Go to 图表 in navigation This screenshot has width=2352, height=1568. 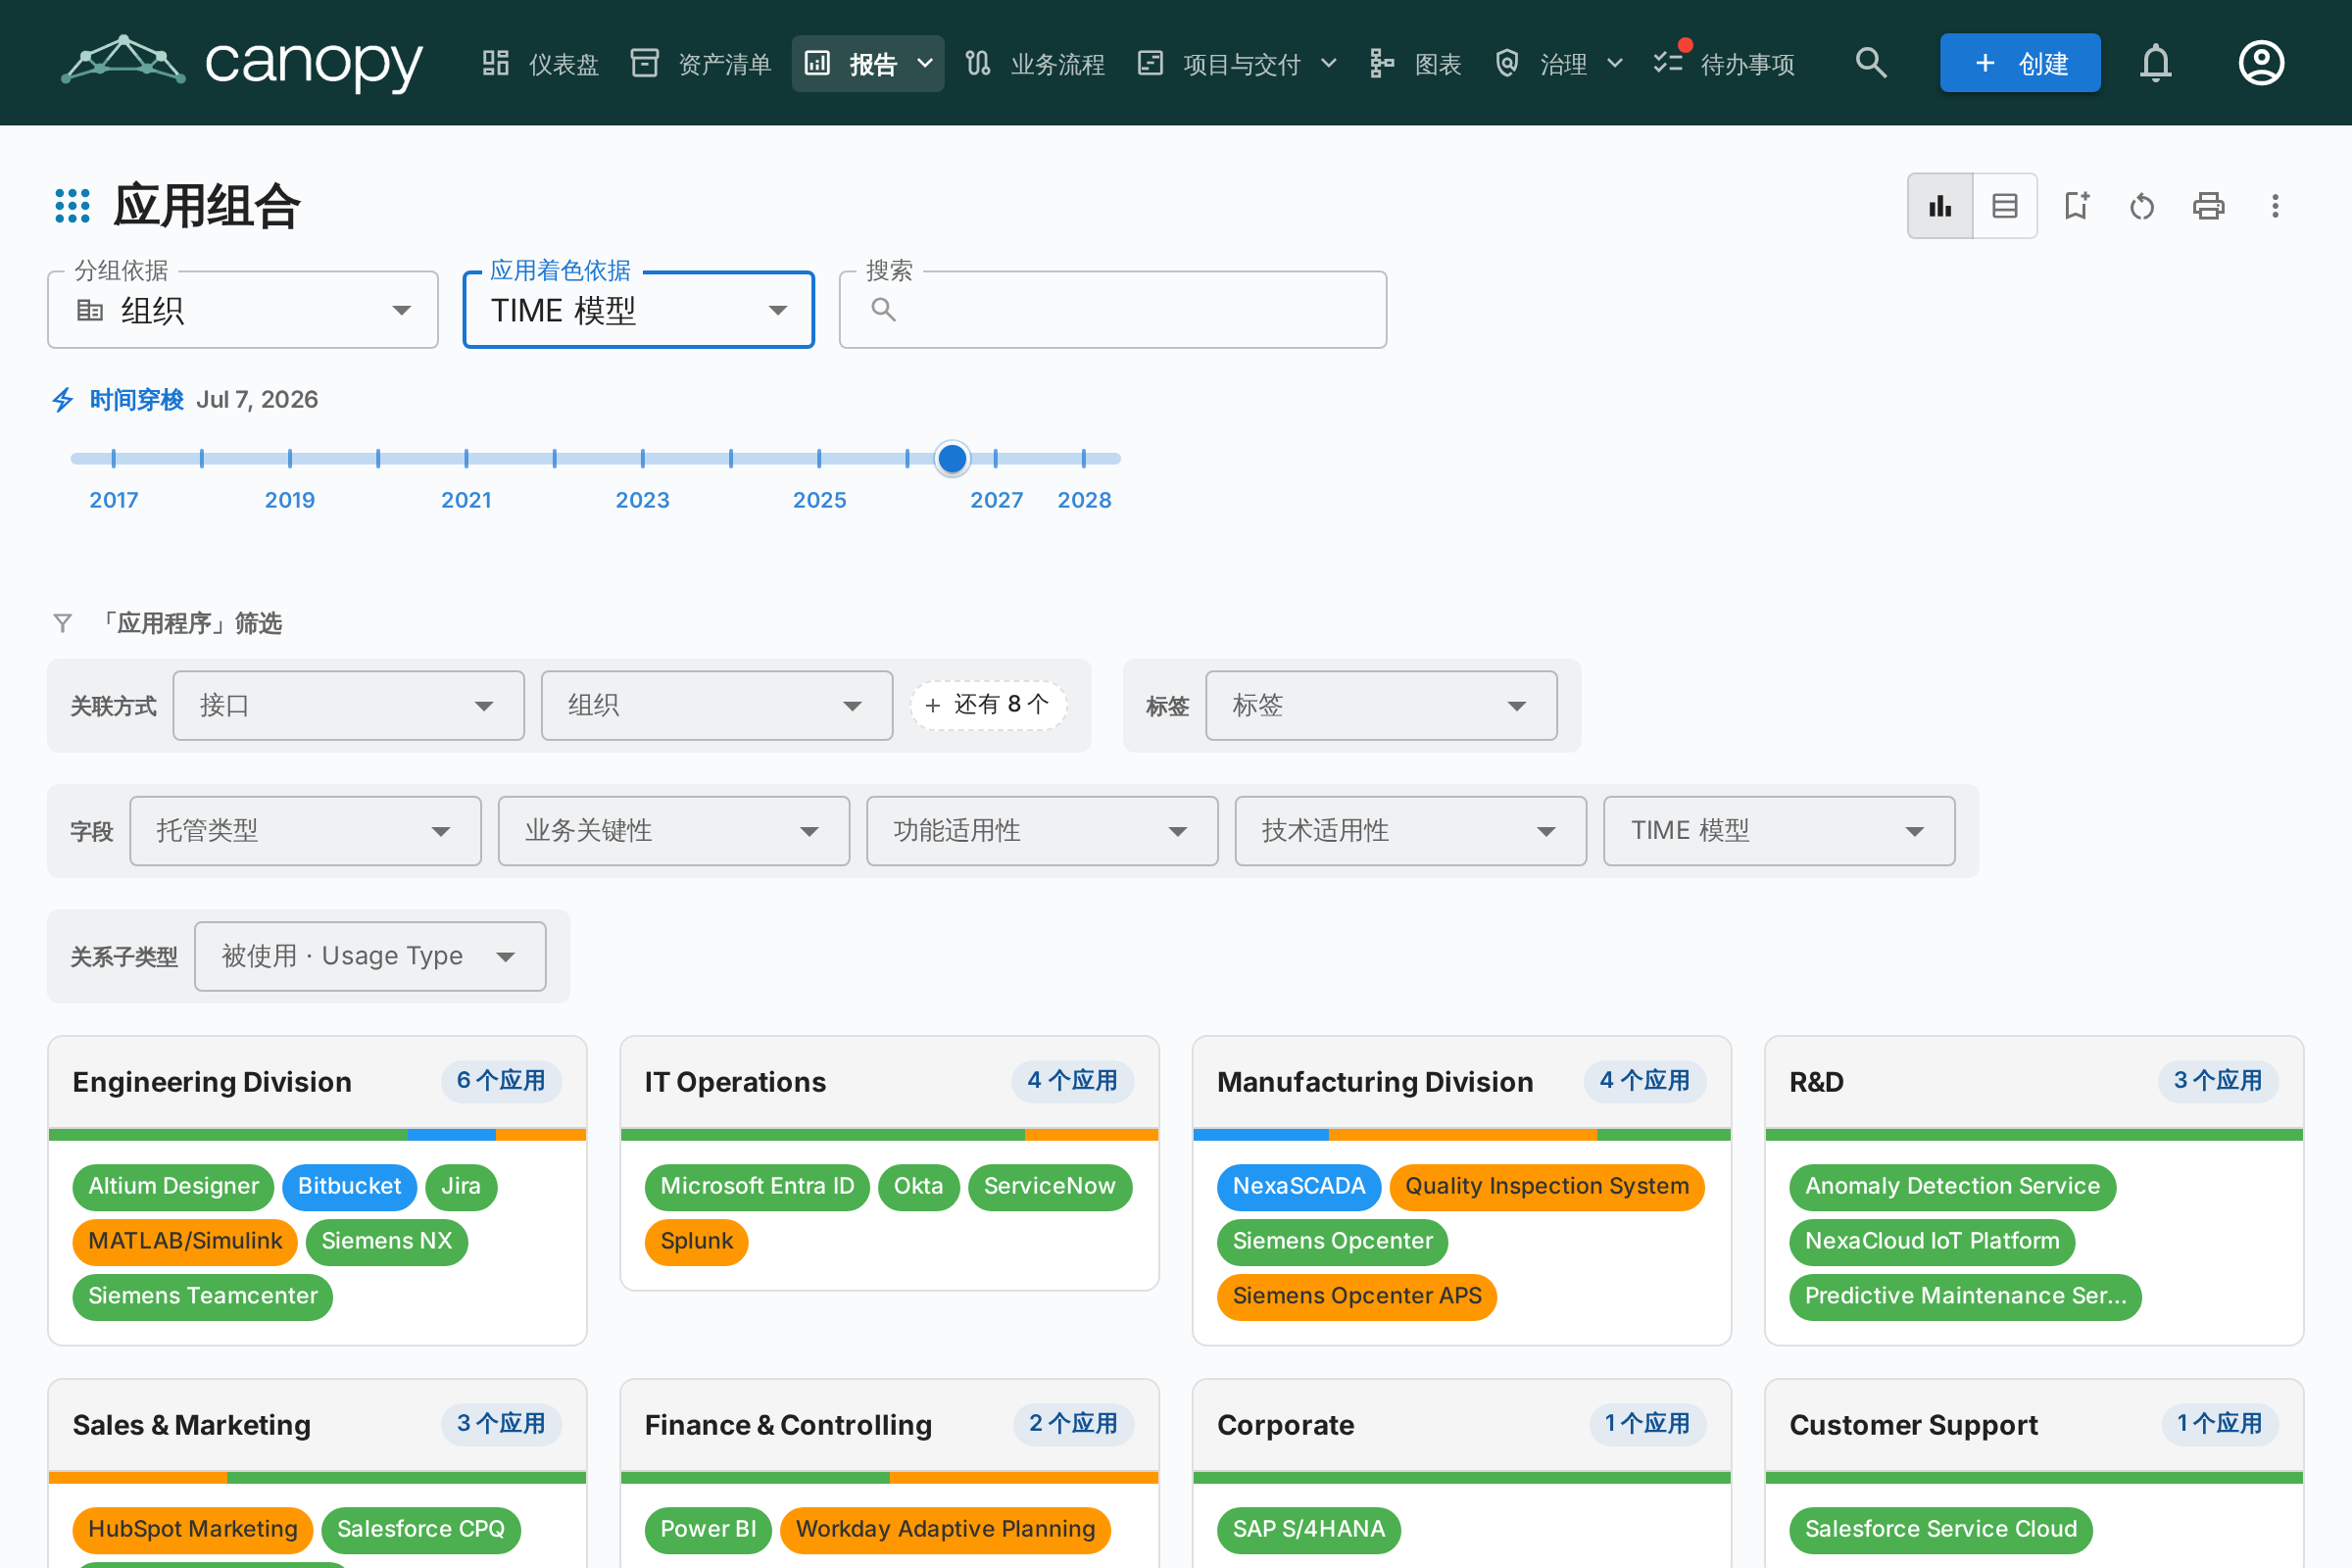click(x=1415, y=63)
